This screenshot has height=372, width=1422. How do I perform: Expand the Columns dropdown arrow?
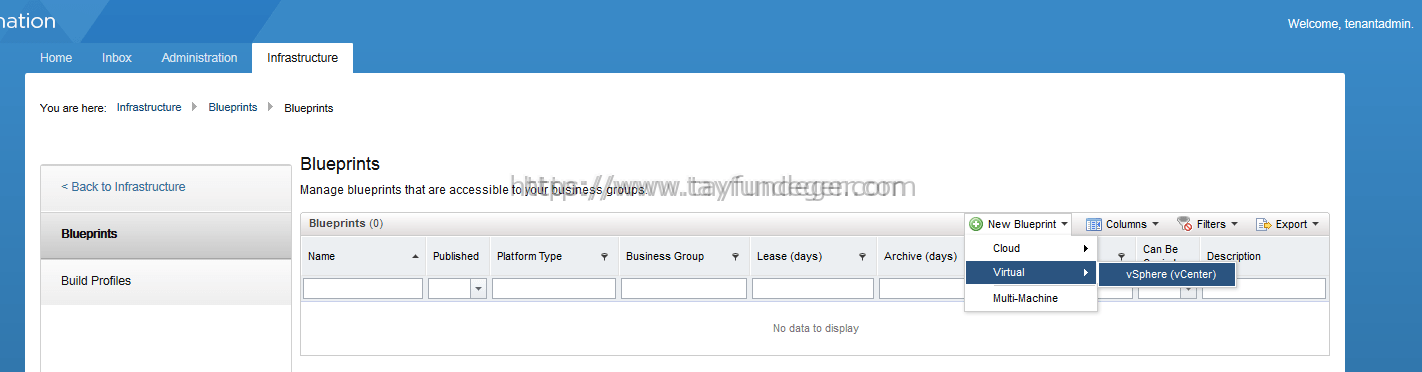tap(1155, 224)
